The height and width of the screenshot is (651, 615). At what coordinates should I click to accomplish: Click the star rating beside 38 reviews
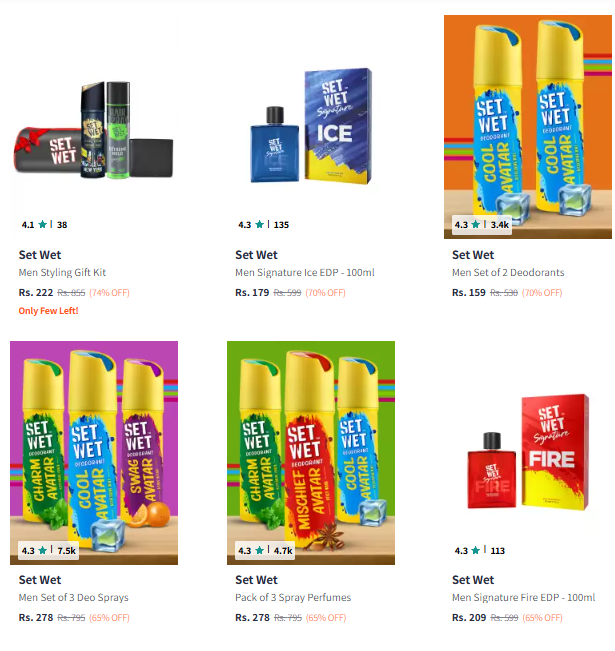(x=42, y=225)
